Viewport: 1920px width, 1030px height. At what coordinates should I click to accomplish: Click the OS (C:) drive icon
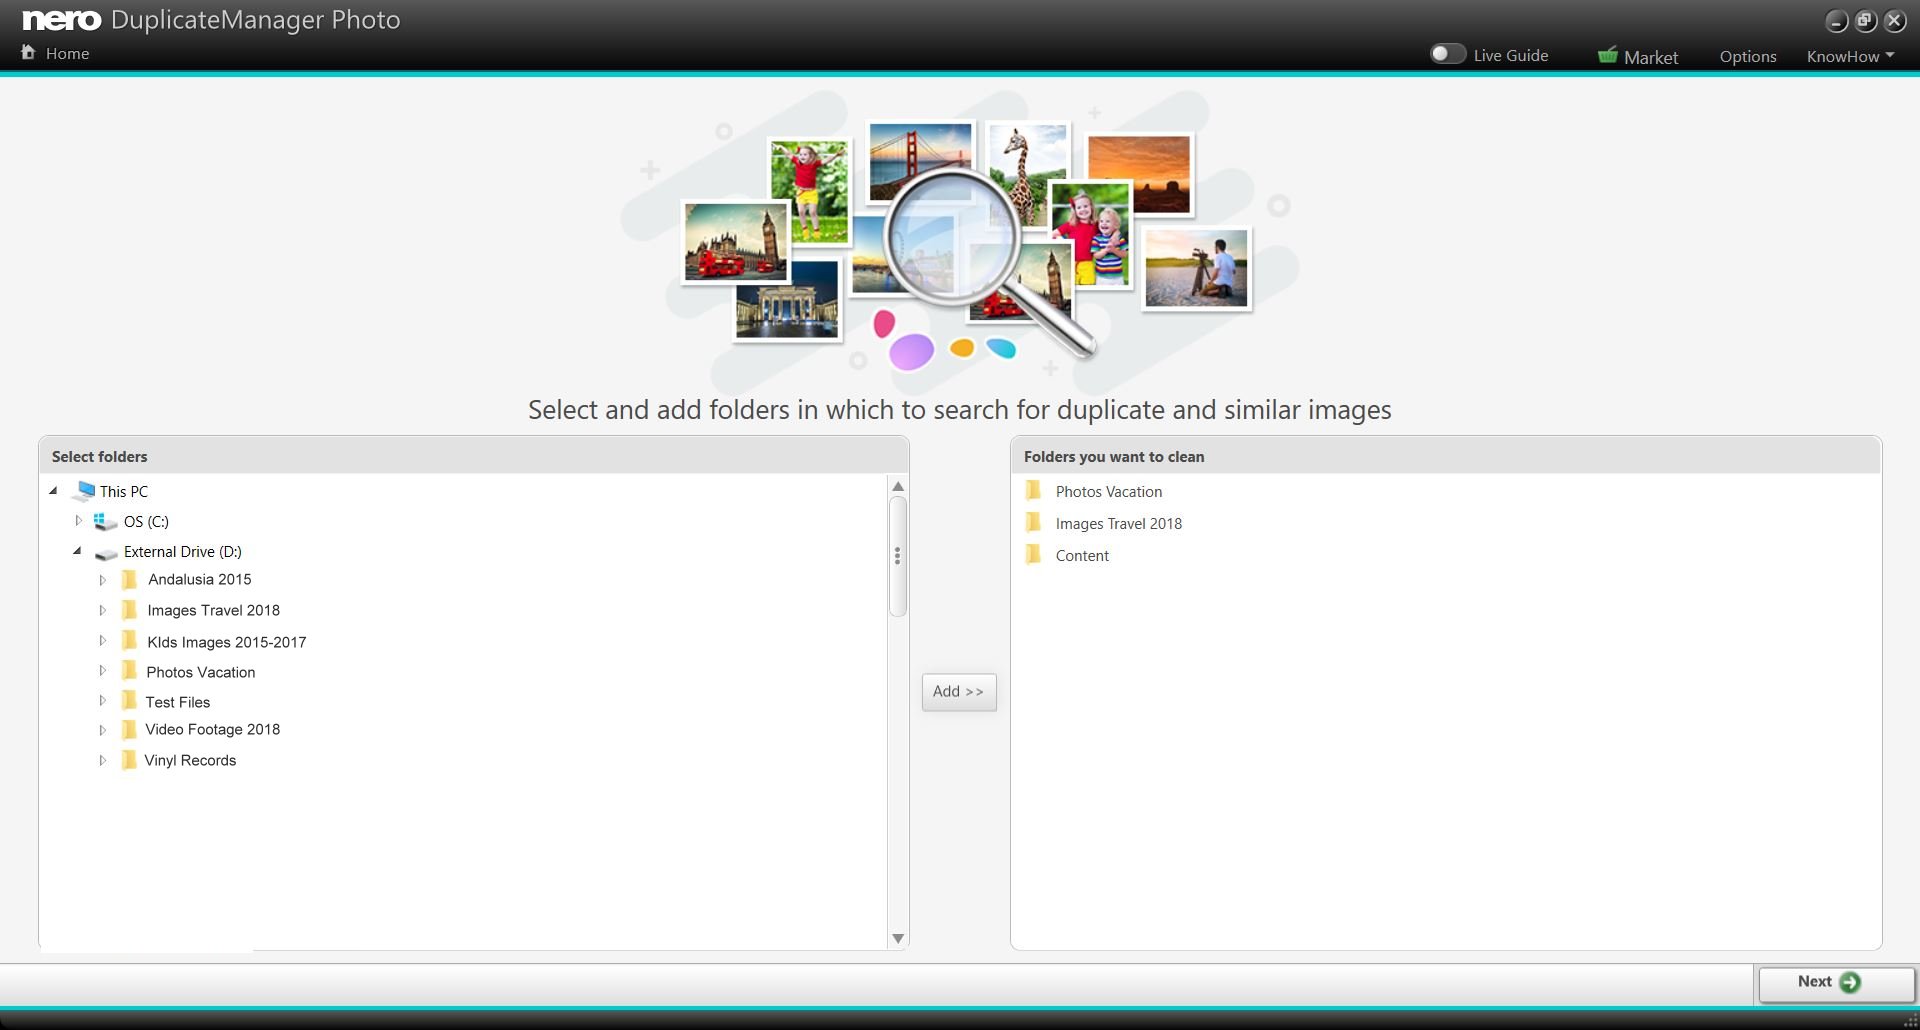pyautogui.click(x=104, y=521)
